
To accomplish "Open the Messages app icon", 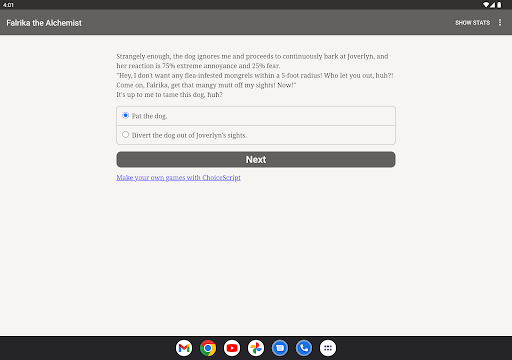I will (x=280, y=348).
